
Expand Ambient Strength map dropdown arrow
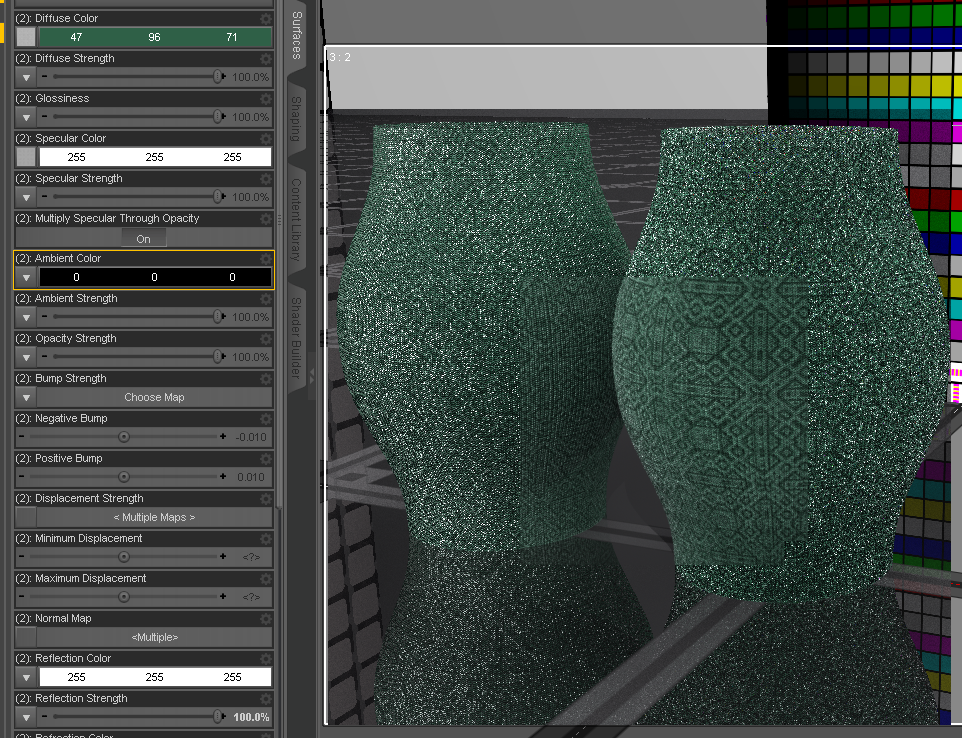pyautogui.click(x=26, y=317)
